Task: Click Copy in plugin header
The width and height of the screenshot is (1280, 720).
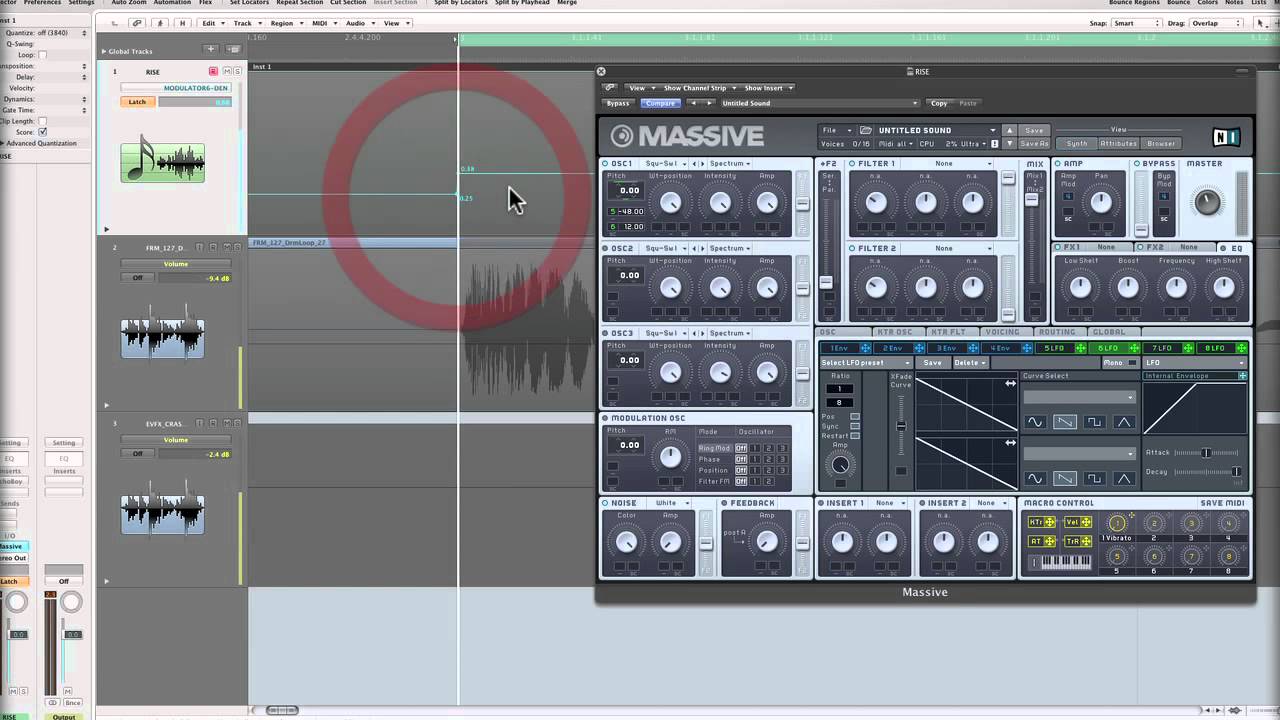Action: [939, 103]
